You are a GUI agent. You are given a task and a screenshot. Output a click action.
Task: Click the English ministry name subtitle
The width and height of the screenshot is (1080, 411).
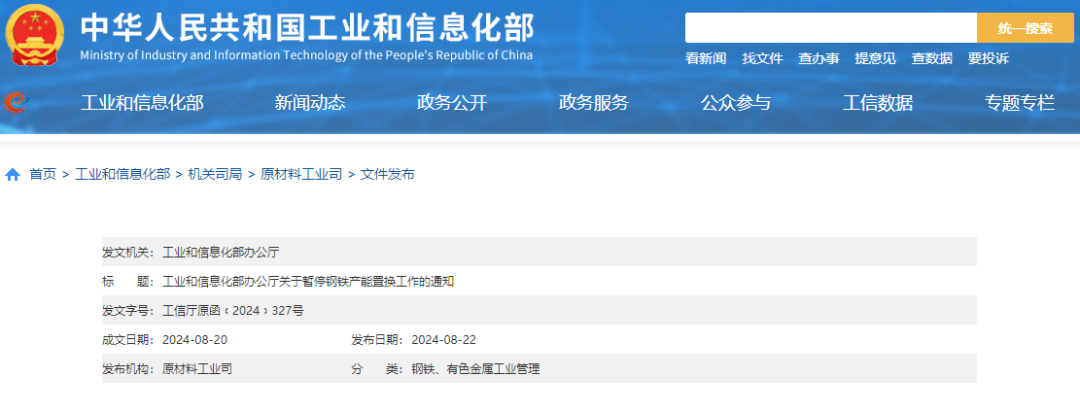click(307, 56)
